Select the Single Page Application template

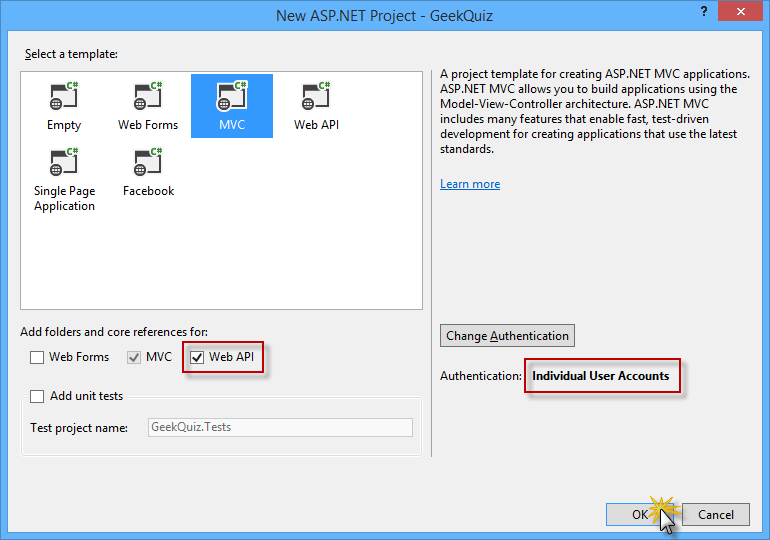point(64,180)
